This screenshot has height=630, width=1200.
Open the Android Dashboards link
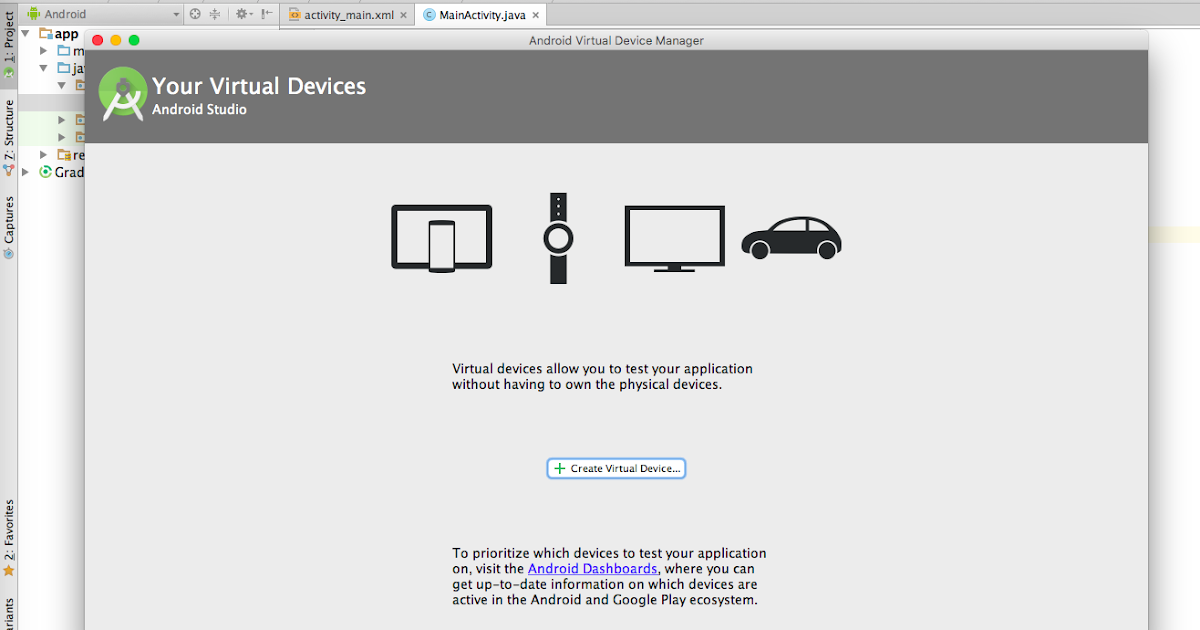click(x=594, y=568)
